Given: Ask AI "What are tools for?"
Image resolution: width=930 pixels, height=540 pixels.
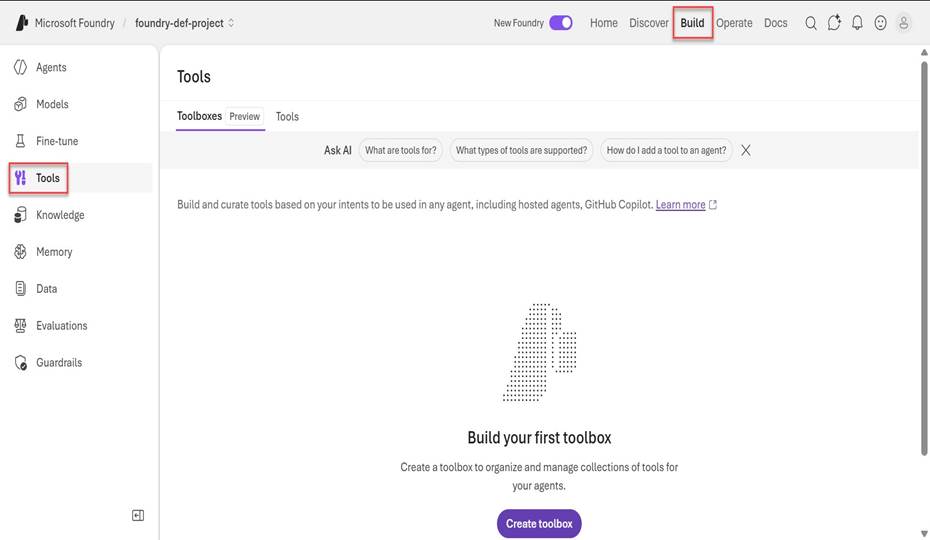Looking at the screenshot, I should coord(400,151).
